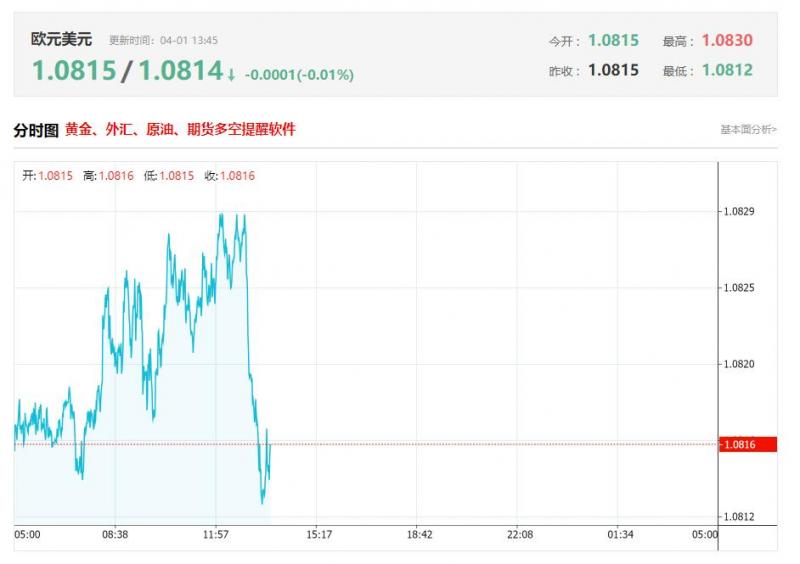Select the 18:42 time axis label
This screenshot has height=564, width=800.
tap(419, 535)
